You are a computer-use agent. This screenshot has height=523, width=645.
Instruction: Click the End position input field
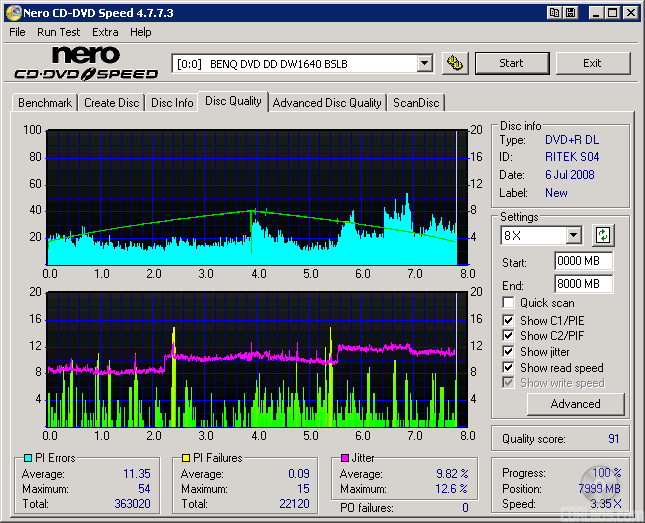click(583, 284)
